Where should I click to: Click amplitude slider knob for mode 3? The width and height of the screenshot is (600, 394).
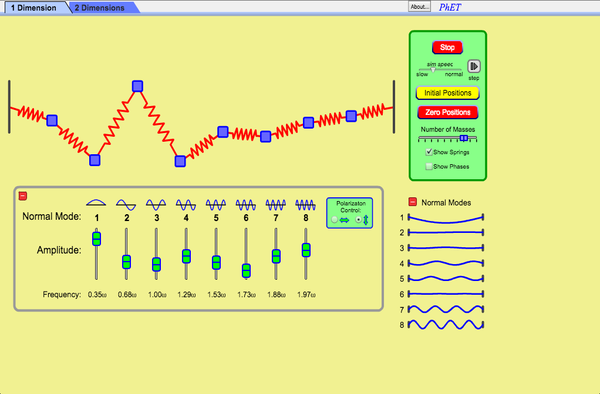click(156, 264)
